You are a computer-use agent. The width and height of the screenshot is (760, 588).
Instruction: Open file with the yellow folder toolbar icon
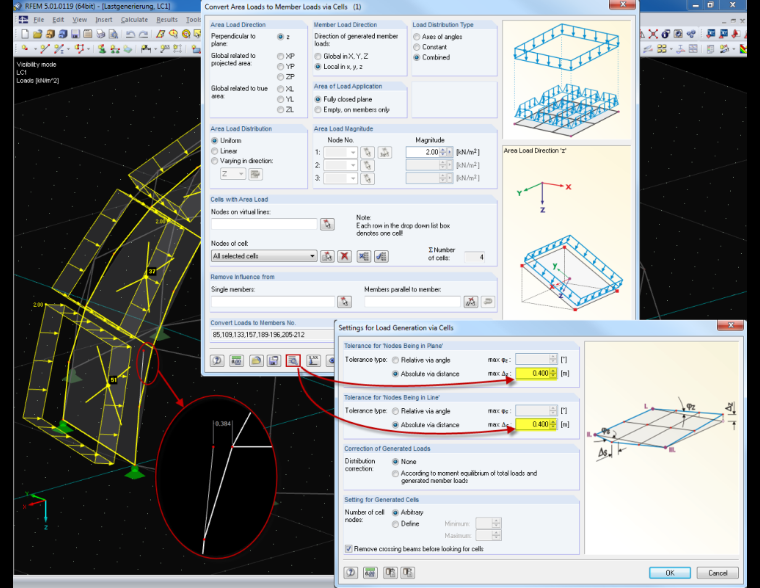[37, 34]
